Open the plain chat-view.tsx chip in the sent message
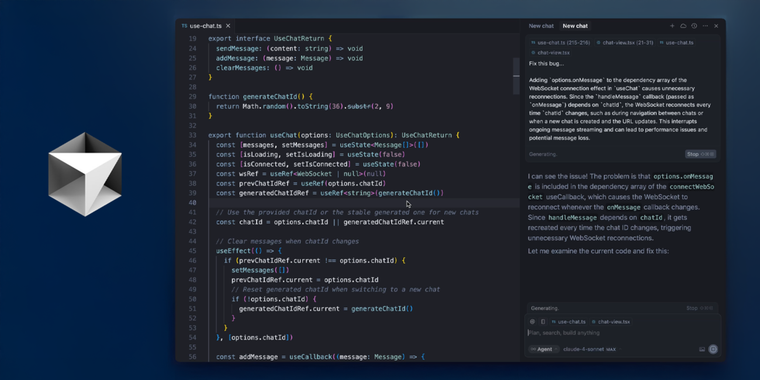The height and width of the screenshot is (380, 760). tap(551, 52)
